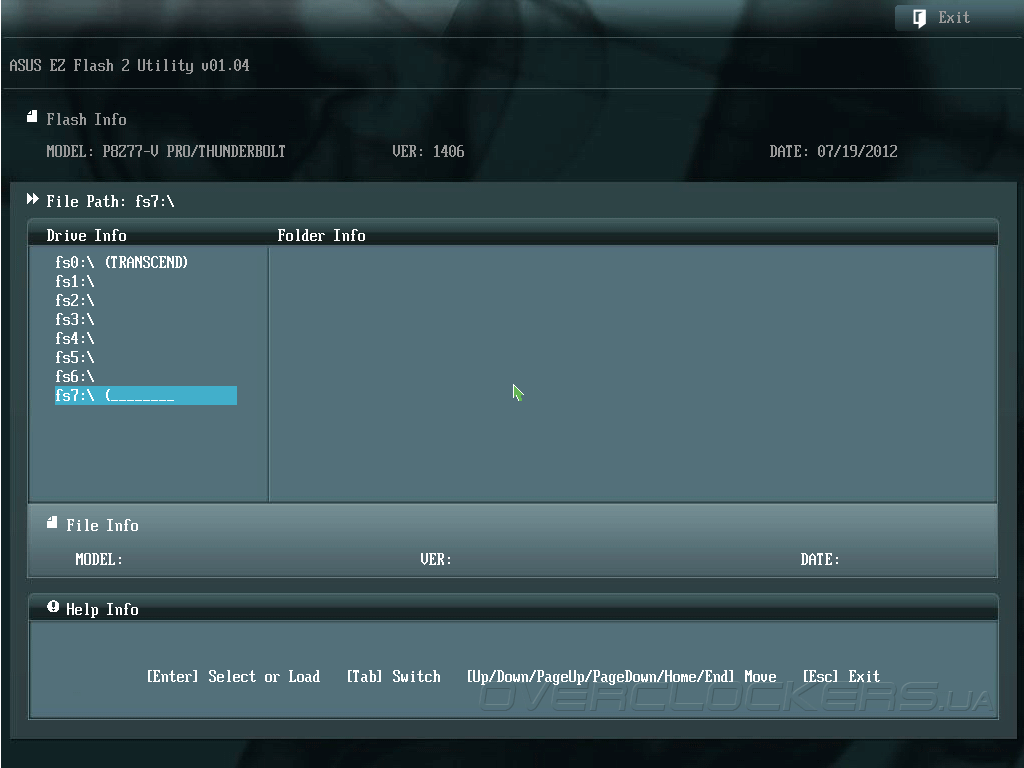Select drive fs3:\

pos(75,319)
